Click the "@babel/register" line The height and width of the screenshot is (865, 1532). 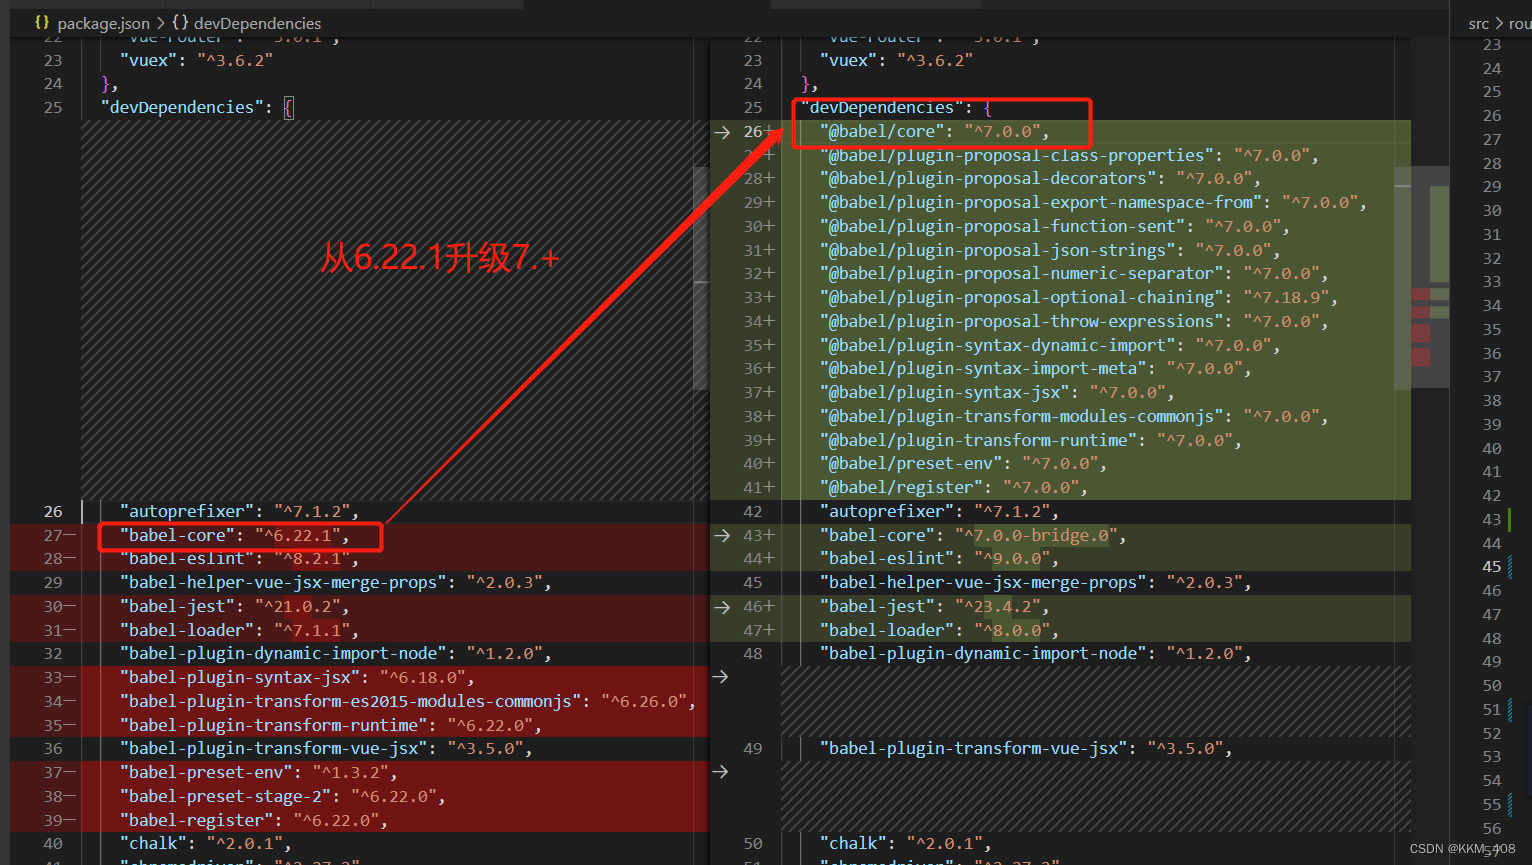coord(954,487)
